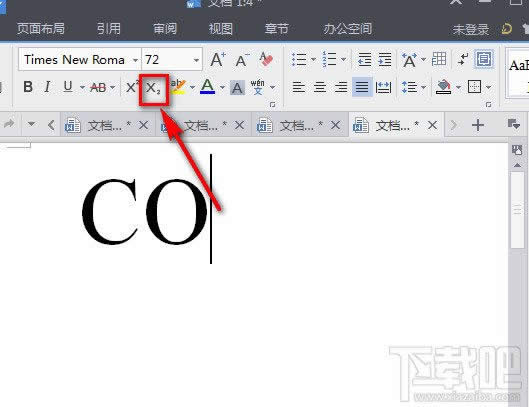Viewport: 529px width, 407px height.
Task: Open the 审阅 ribbon tab
Action: (165, 28)
